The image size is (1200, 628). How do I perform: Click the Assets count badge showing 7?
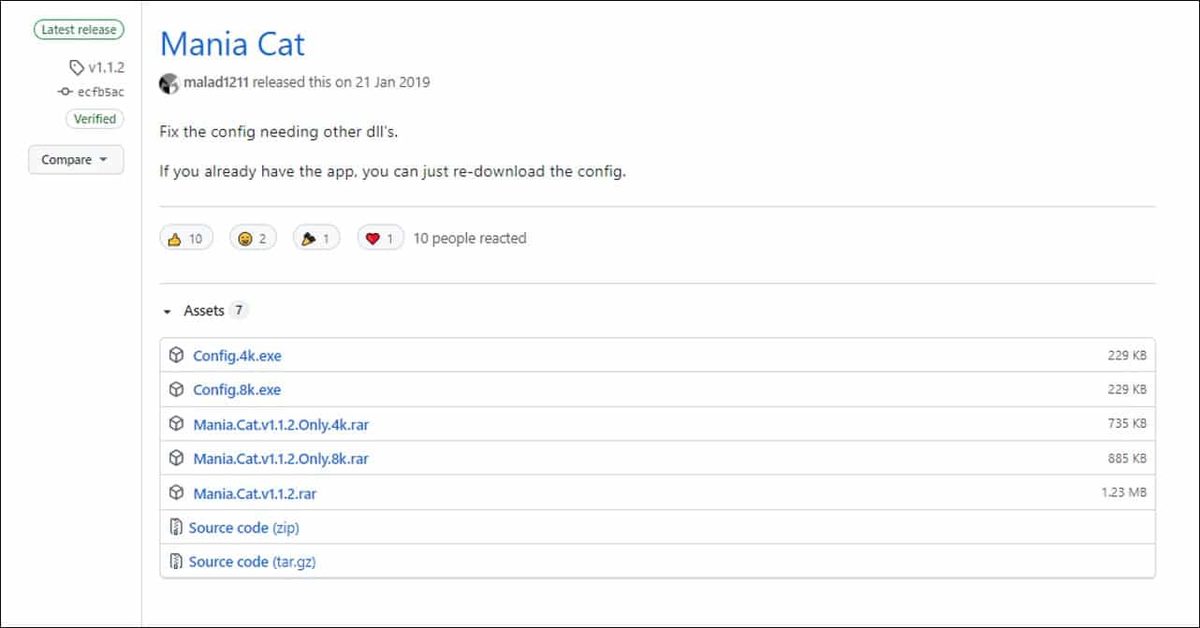[238, 311]
